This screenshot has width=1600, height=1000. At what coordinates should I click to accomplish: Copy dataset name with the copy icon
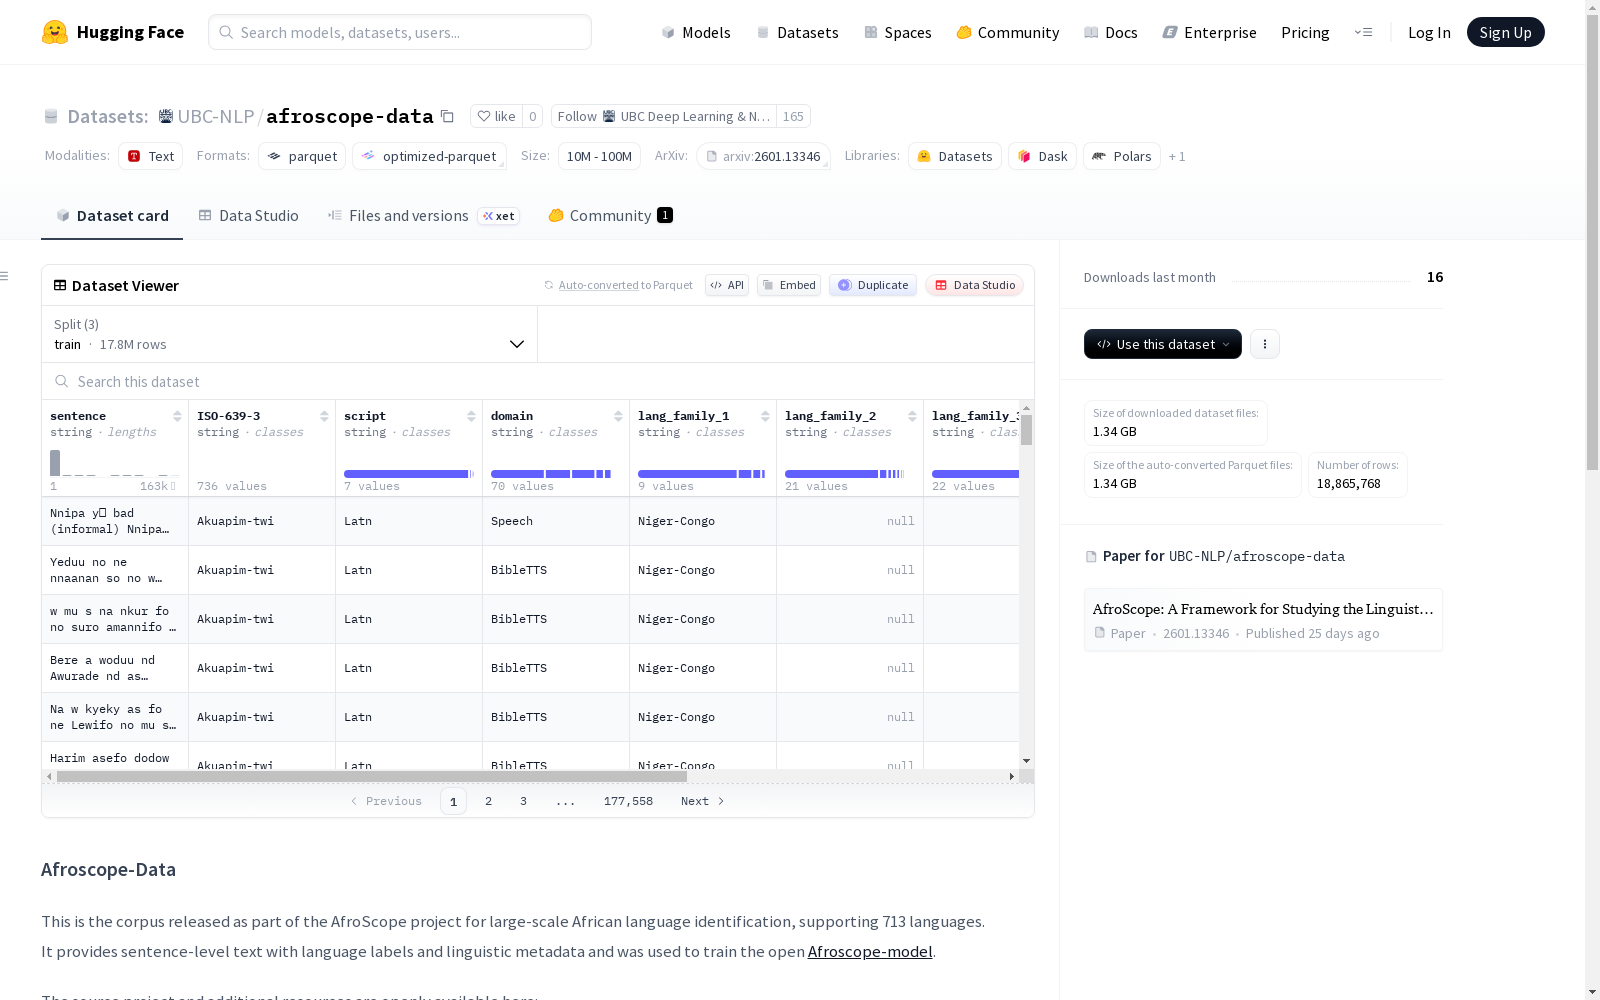448,117
